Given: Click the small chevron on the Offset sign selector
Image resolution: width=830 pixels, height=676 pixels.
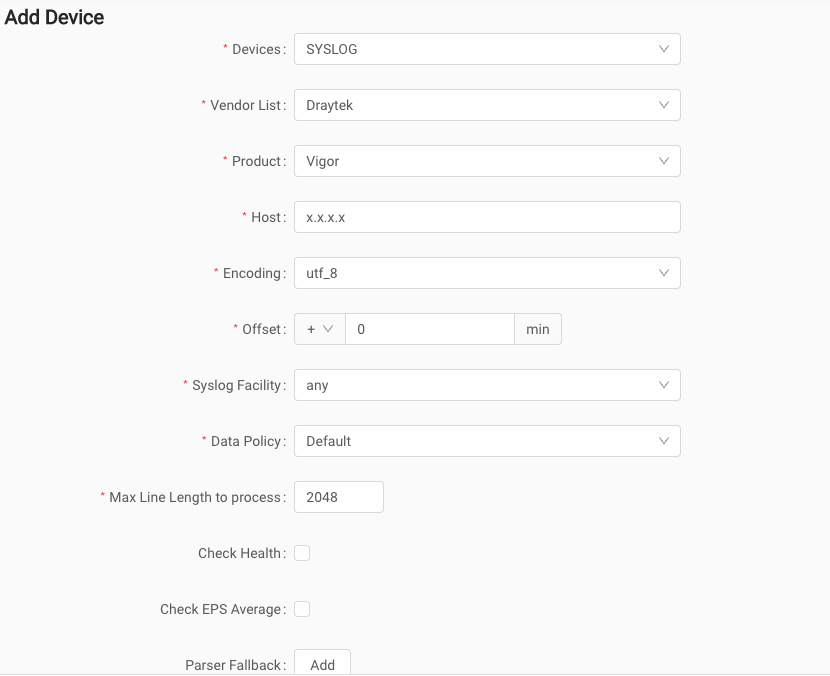Looking at the screenshot, I should coord(330,328).
